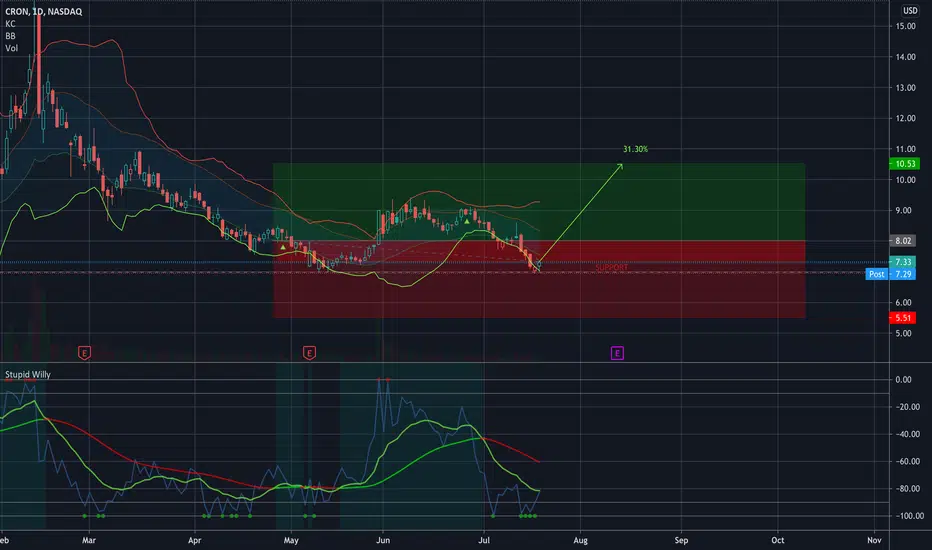Select the Stupid Willy indicator label

pyautogui.click(x=28, y=375)
